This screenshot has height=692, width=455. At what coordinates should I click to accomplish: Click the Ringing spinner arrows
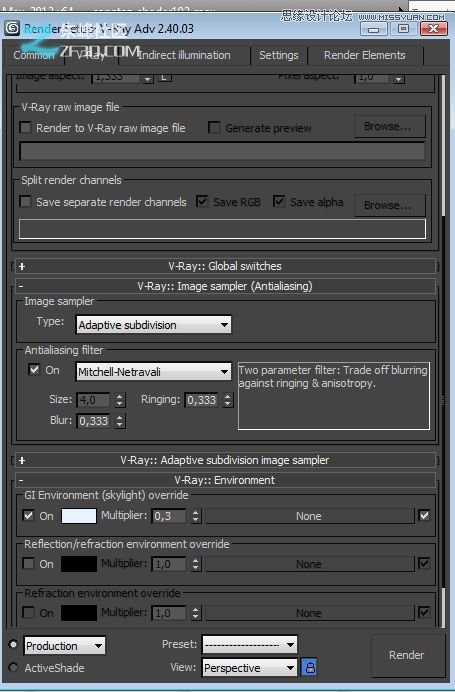pos(228,400)
